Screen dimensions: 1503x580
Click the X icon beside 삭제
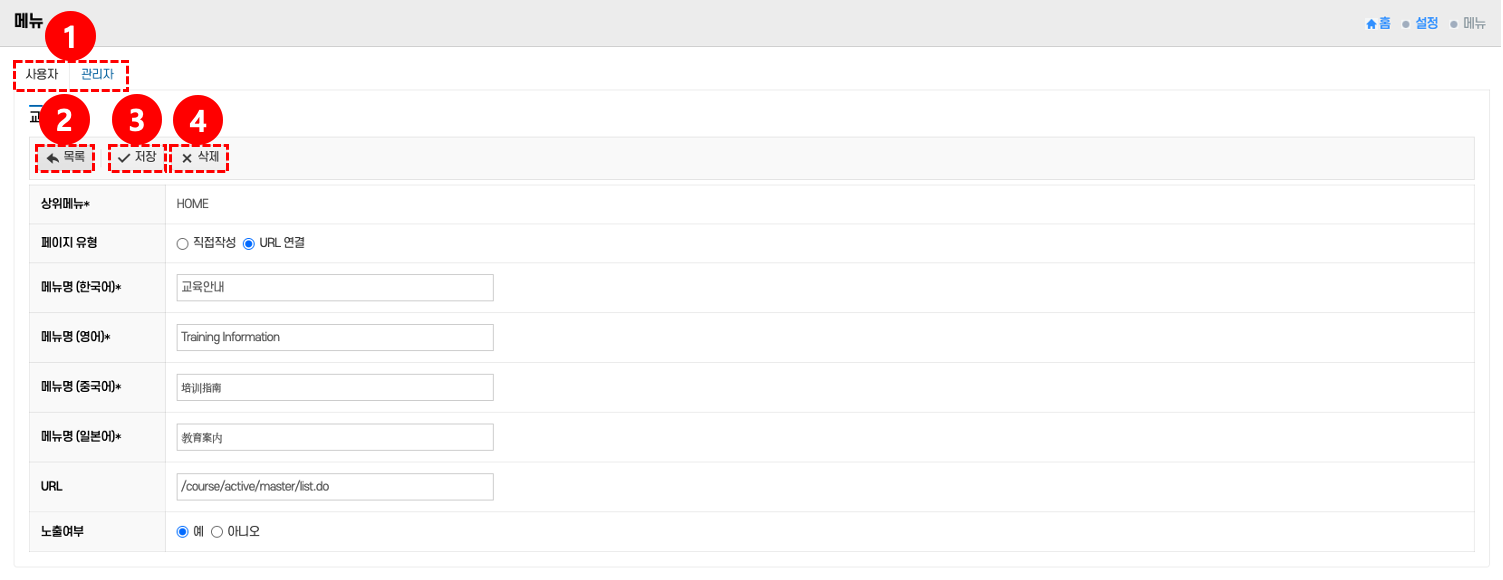(187, 158)
